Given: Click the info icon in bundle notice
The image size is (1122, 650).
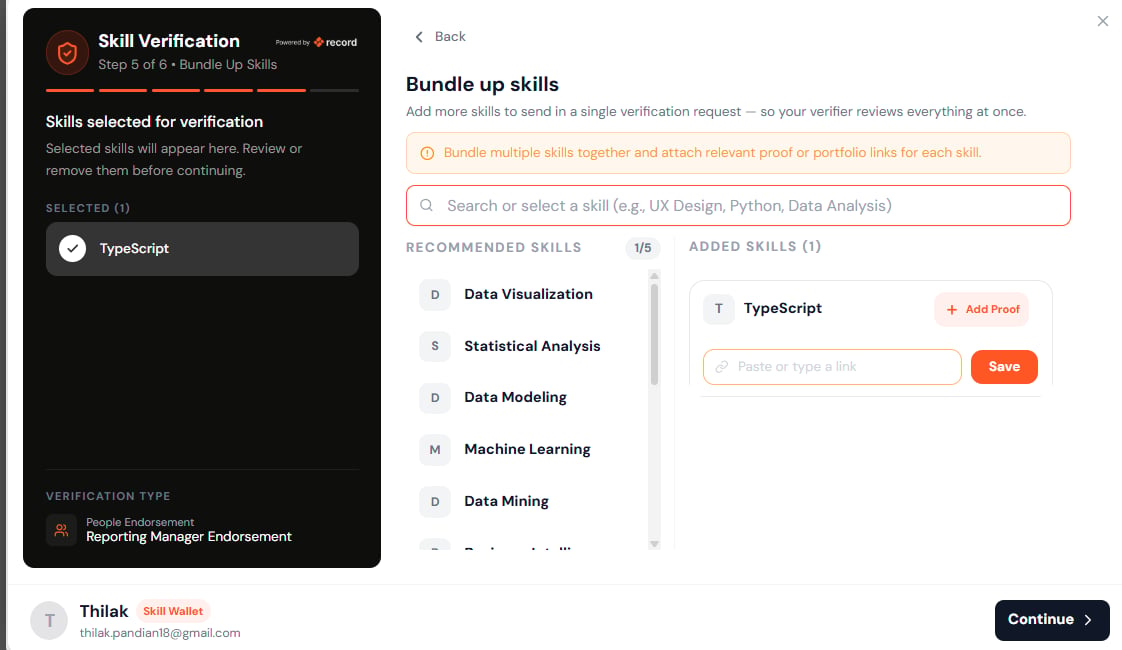Looking at the screenshot, I should tap(427, 153).
